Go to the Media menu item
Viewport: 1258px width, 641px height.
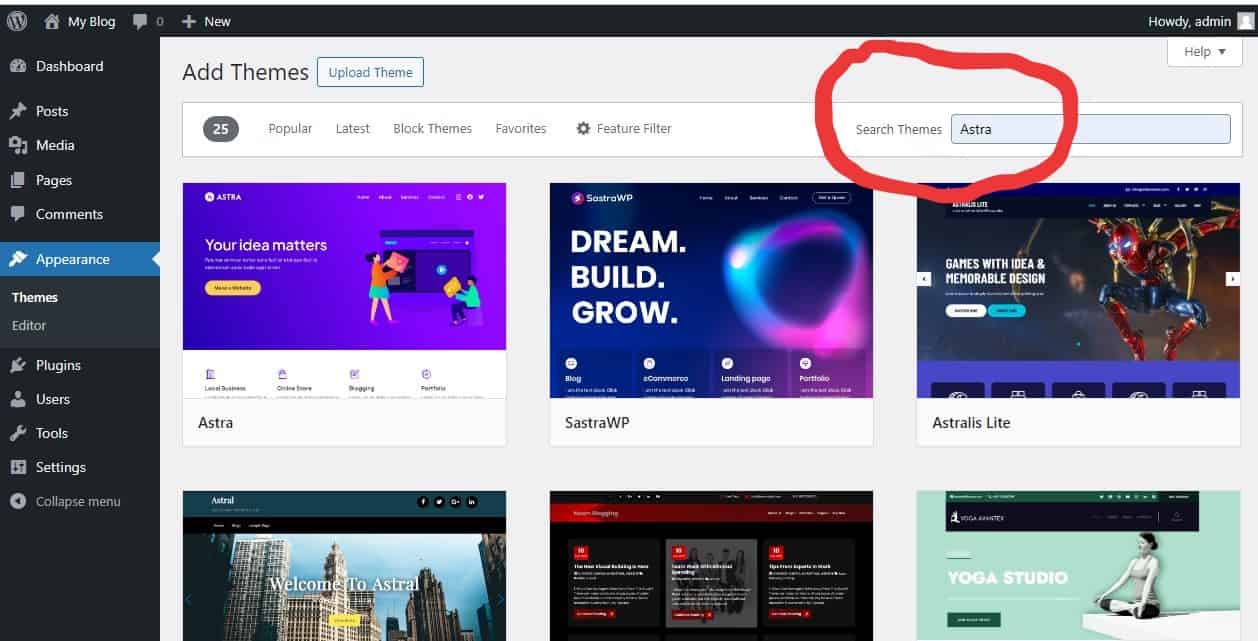coord(80,145)
